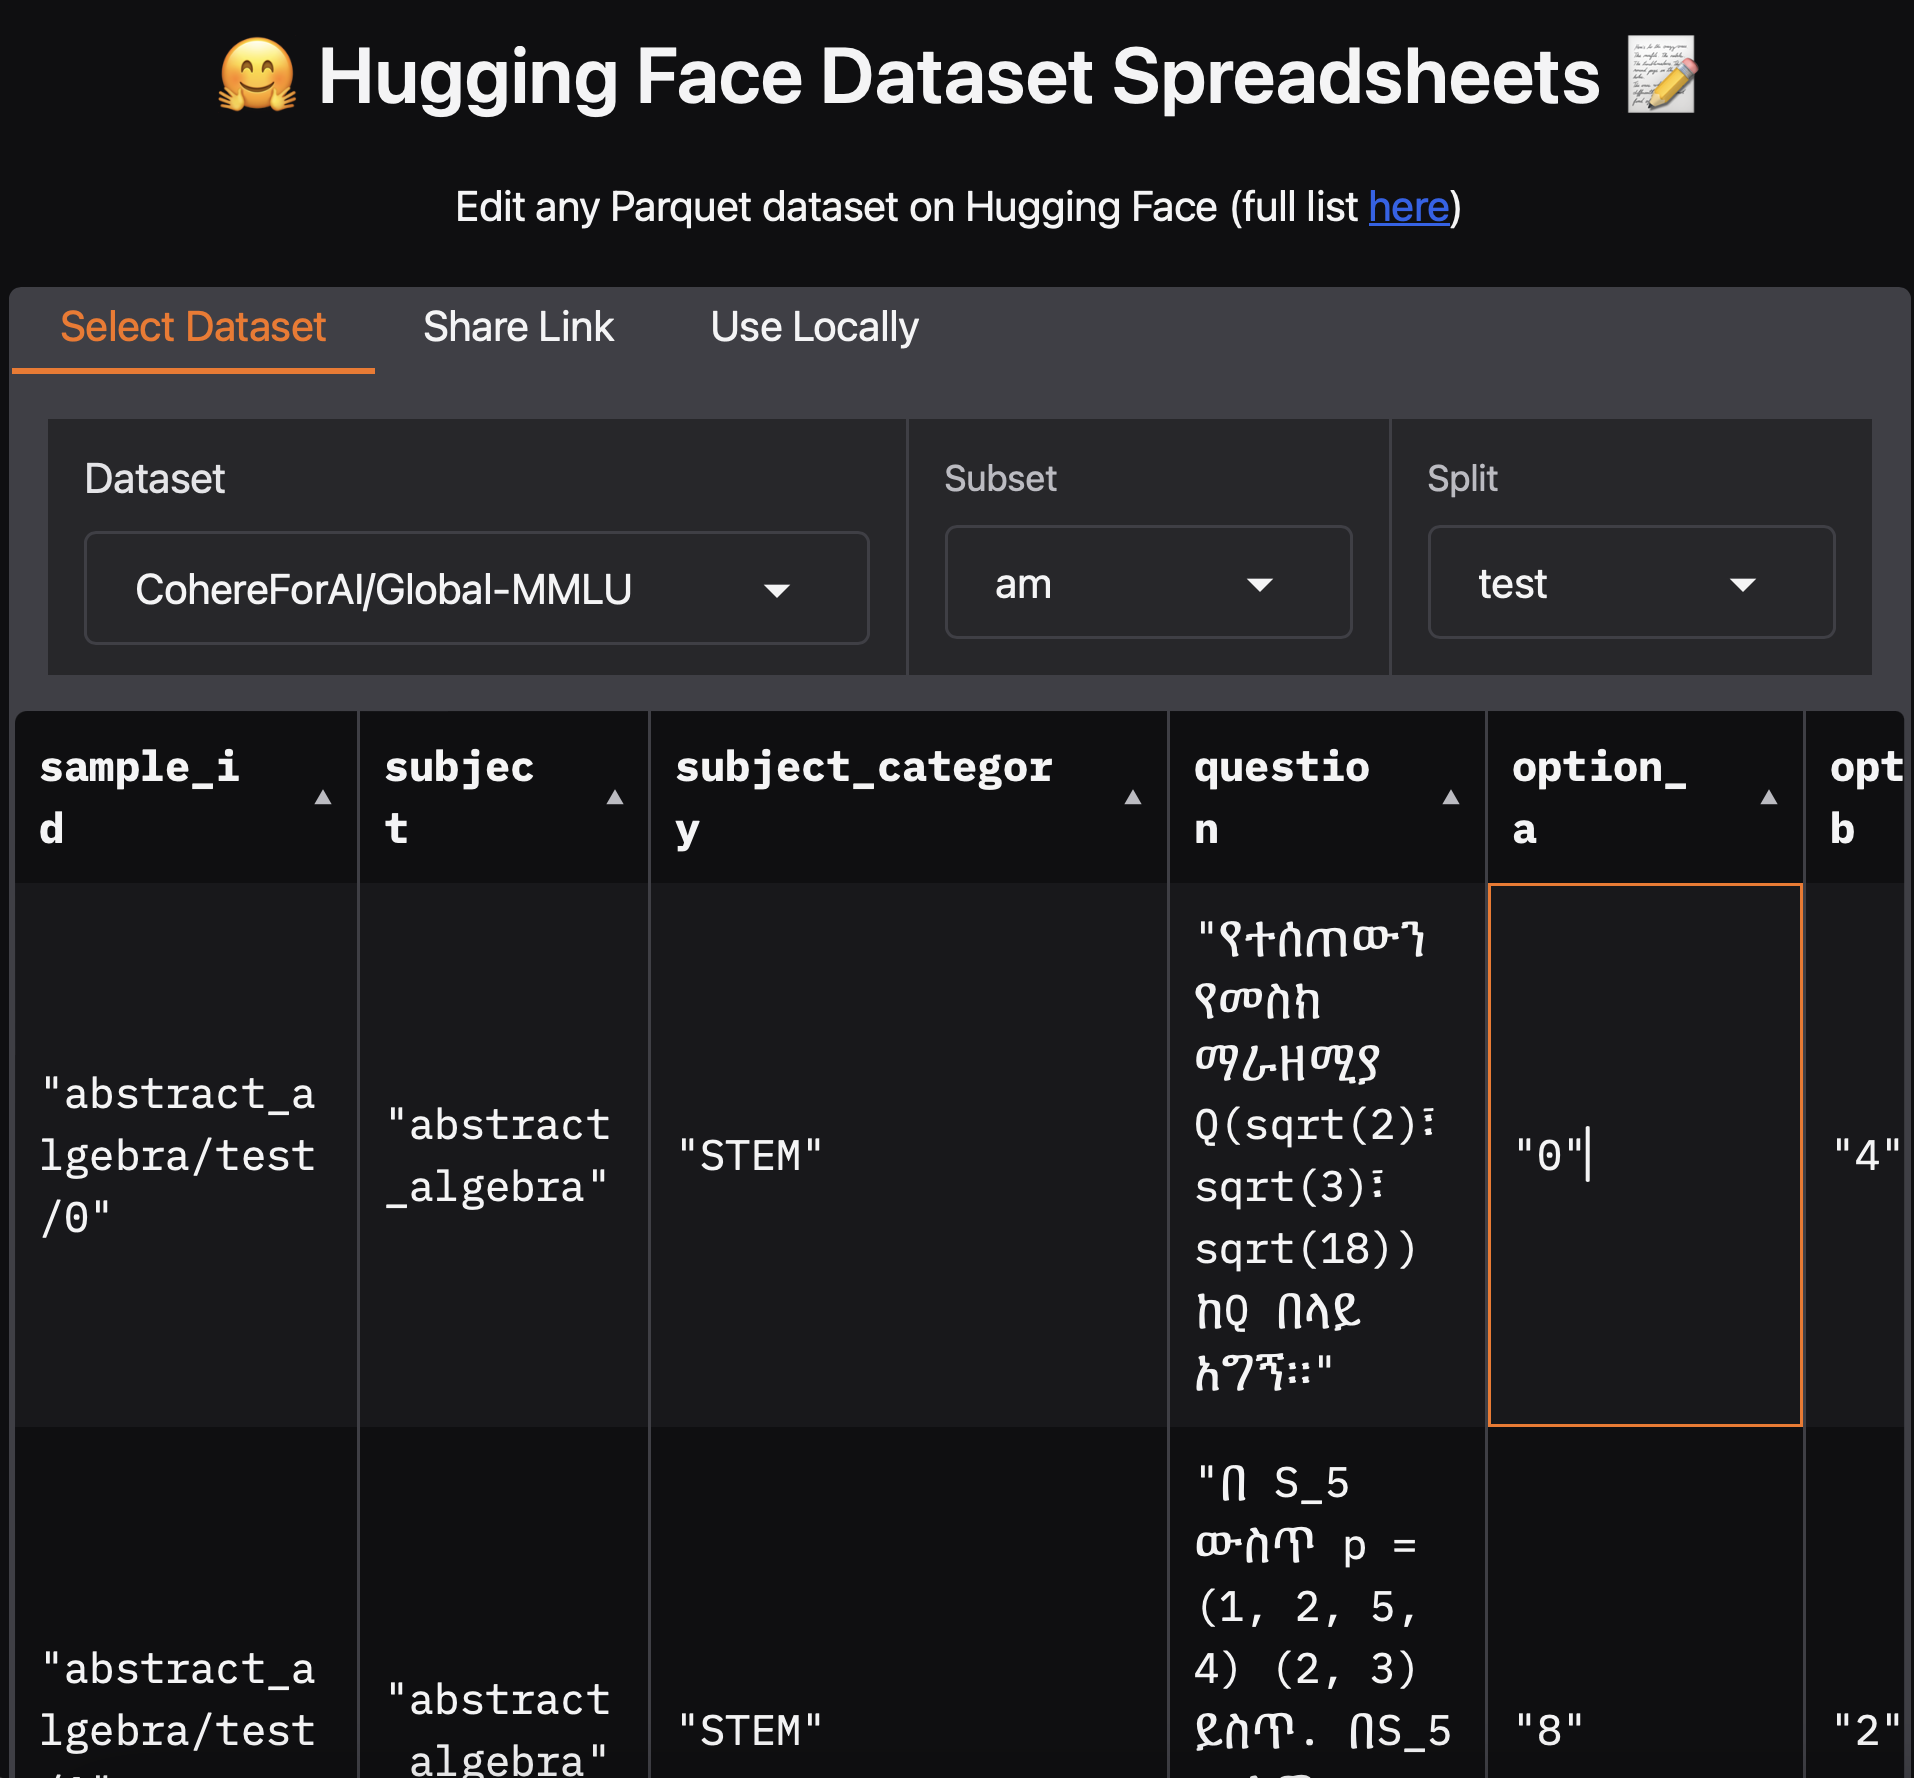Open the Use Locally tab
This screenshot has width=1914, height=1778.
coord(814,328)
